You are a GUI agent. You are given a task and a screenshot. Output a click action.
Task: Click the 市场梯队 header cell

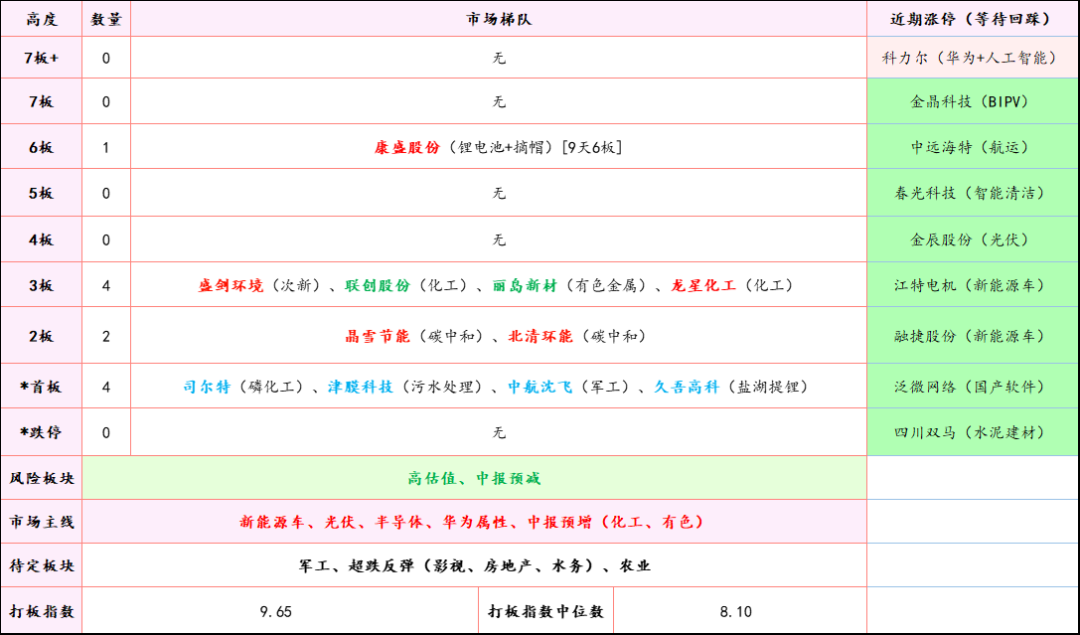[x=499, y=19]
